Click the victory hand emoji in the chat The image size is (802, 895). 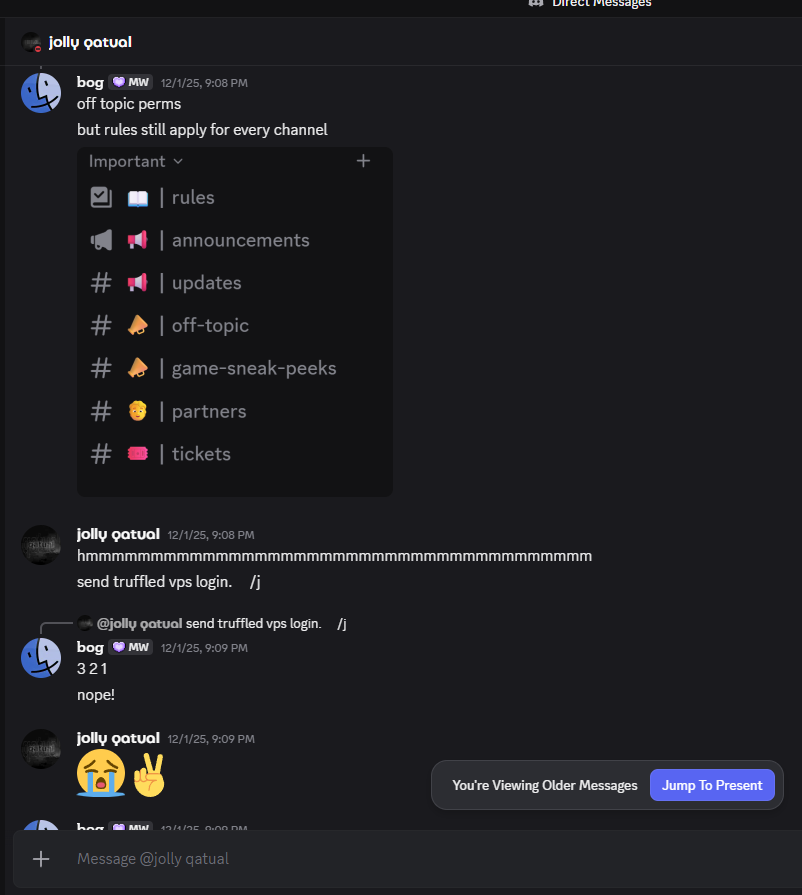click(x=148, y=774)
